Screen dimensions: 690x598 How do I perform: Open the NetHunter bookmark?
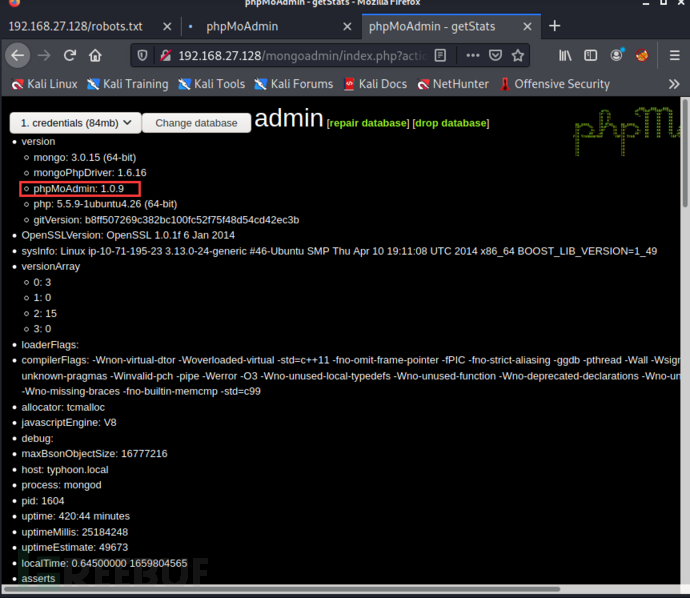click(453, 84)
